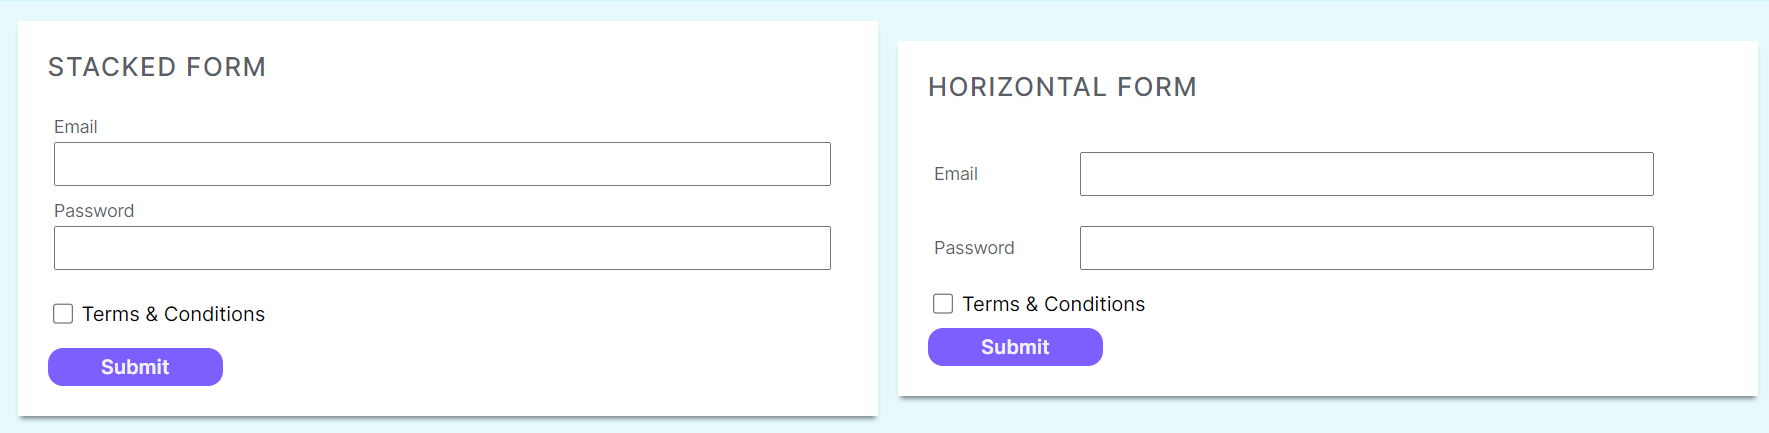Click Terms & Conditions label text in Stacked Form
Screen dimensions: 1769x433
coord(173,314)
